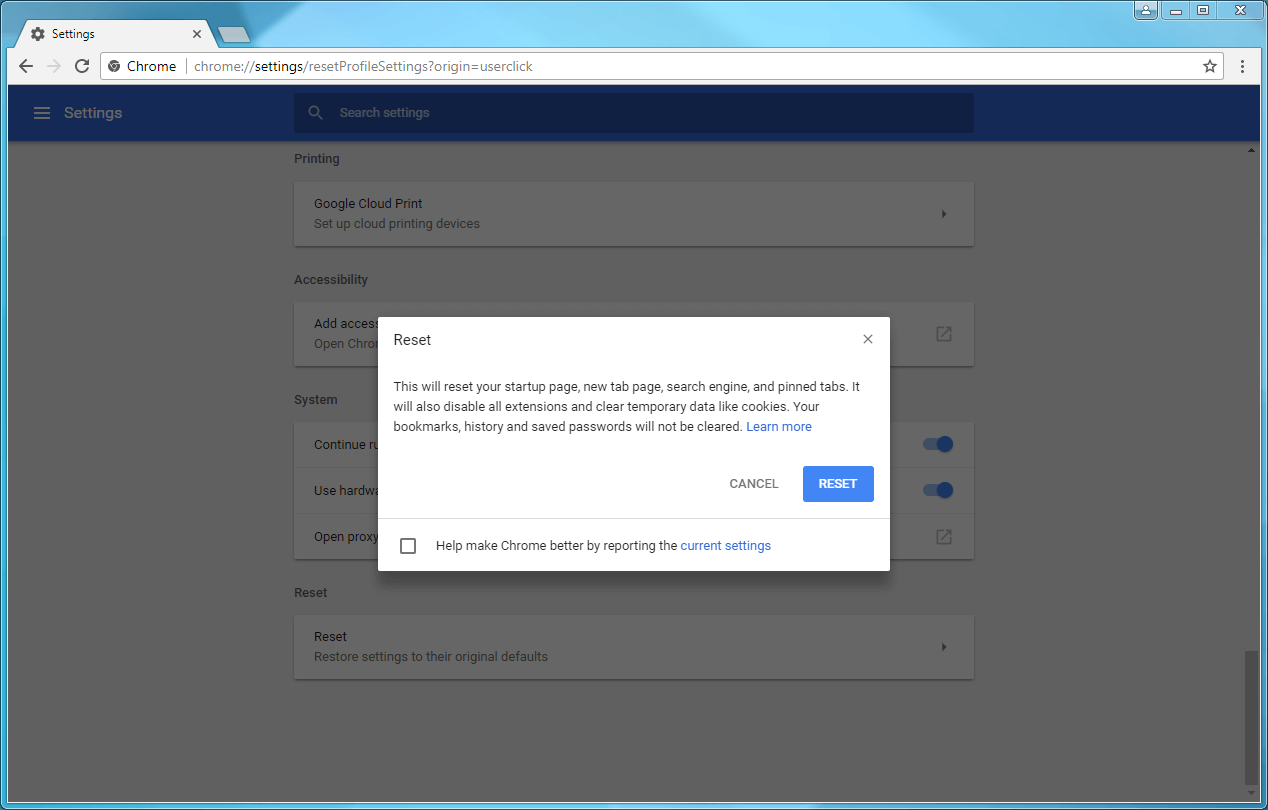
Task: Click the Reset dialog title text
Action: click(x=412, y=340)
